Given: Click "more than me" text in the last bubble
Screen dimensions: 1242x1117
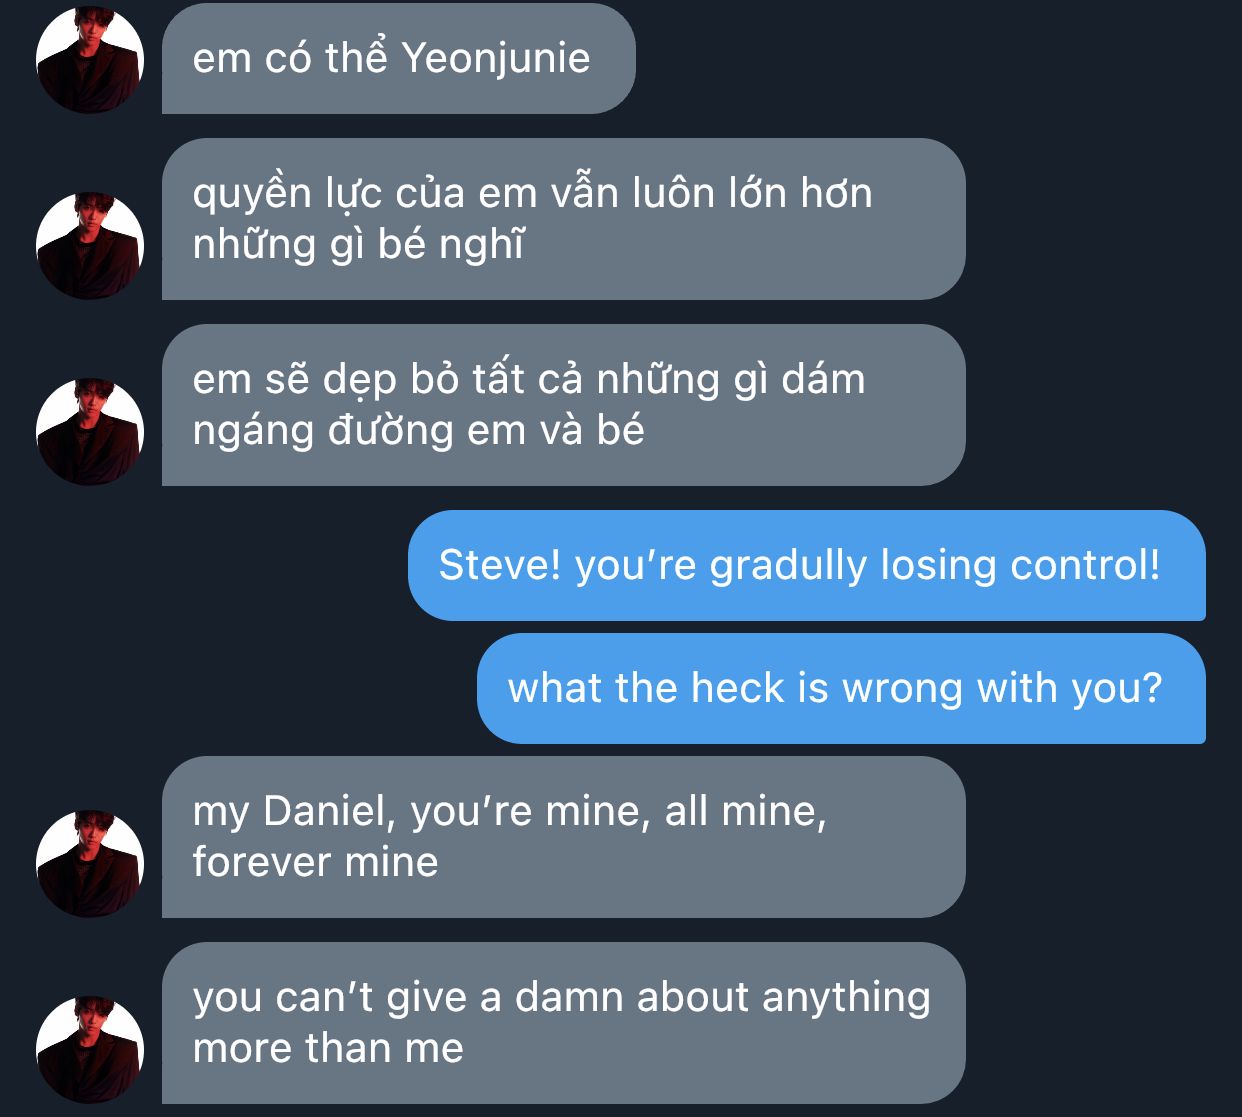Looking at the screenshot, I should click(x=328, y=1048).
